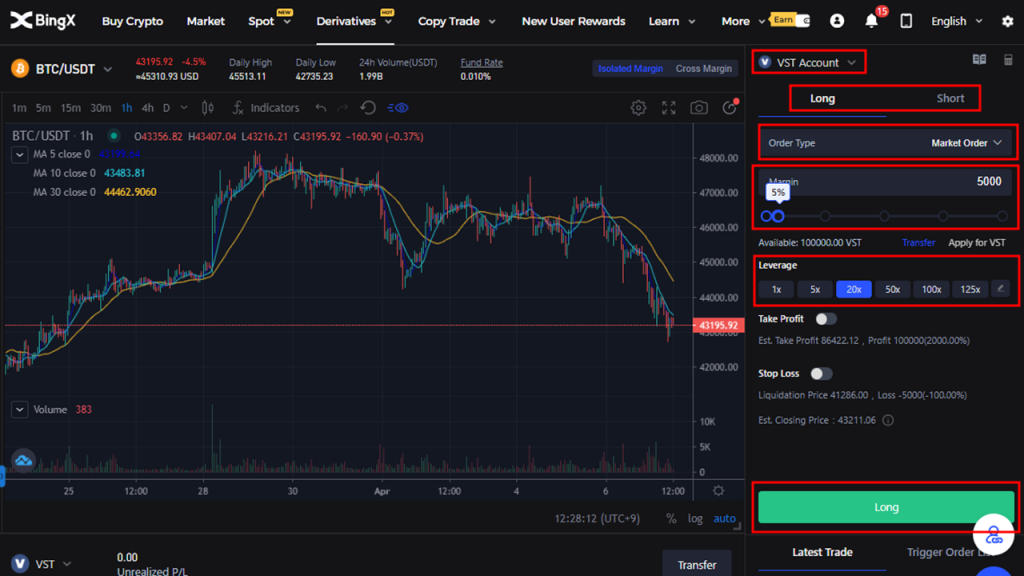The width and height of the screenshot is (1024, 576).
Task: Open the order book icon
Action: point(979,60)
